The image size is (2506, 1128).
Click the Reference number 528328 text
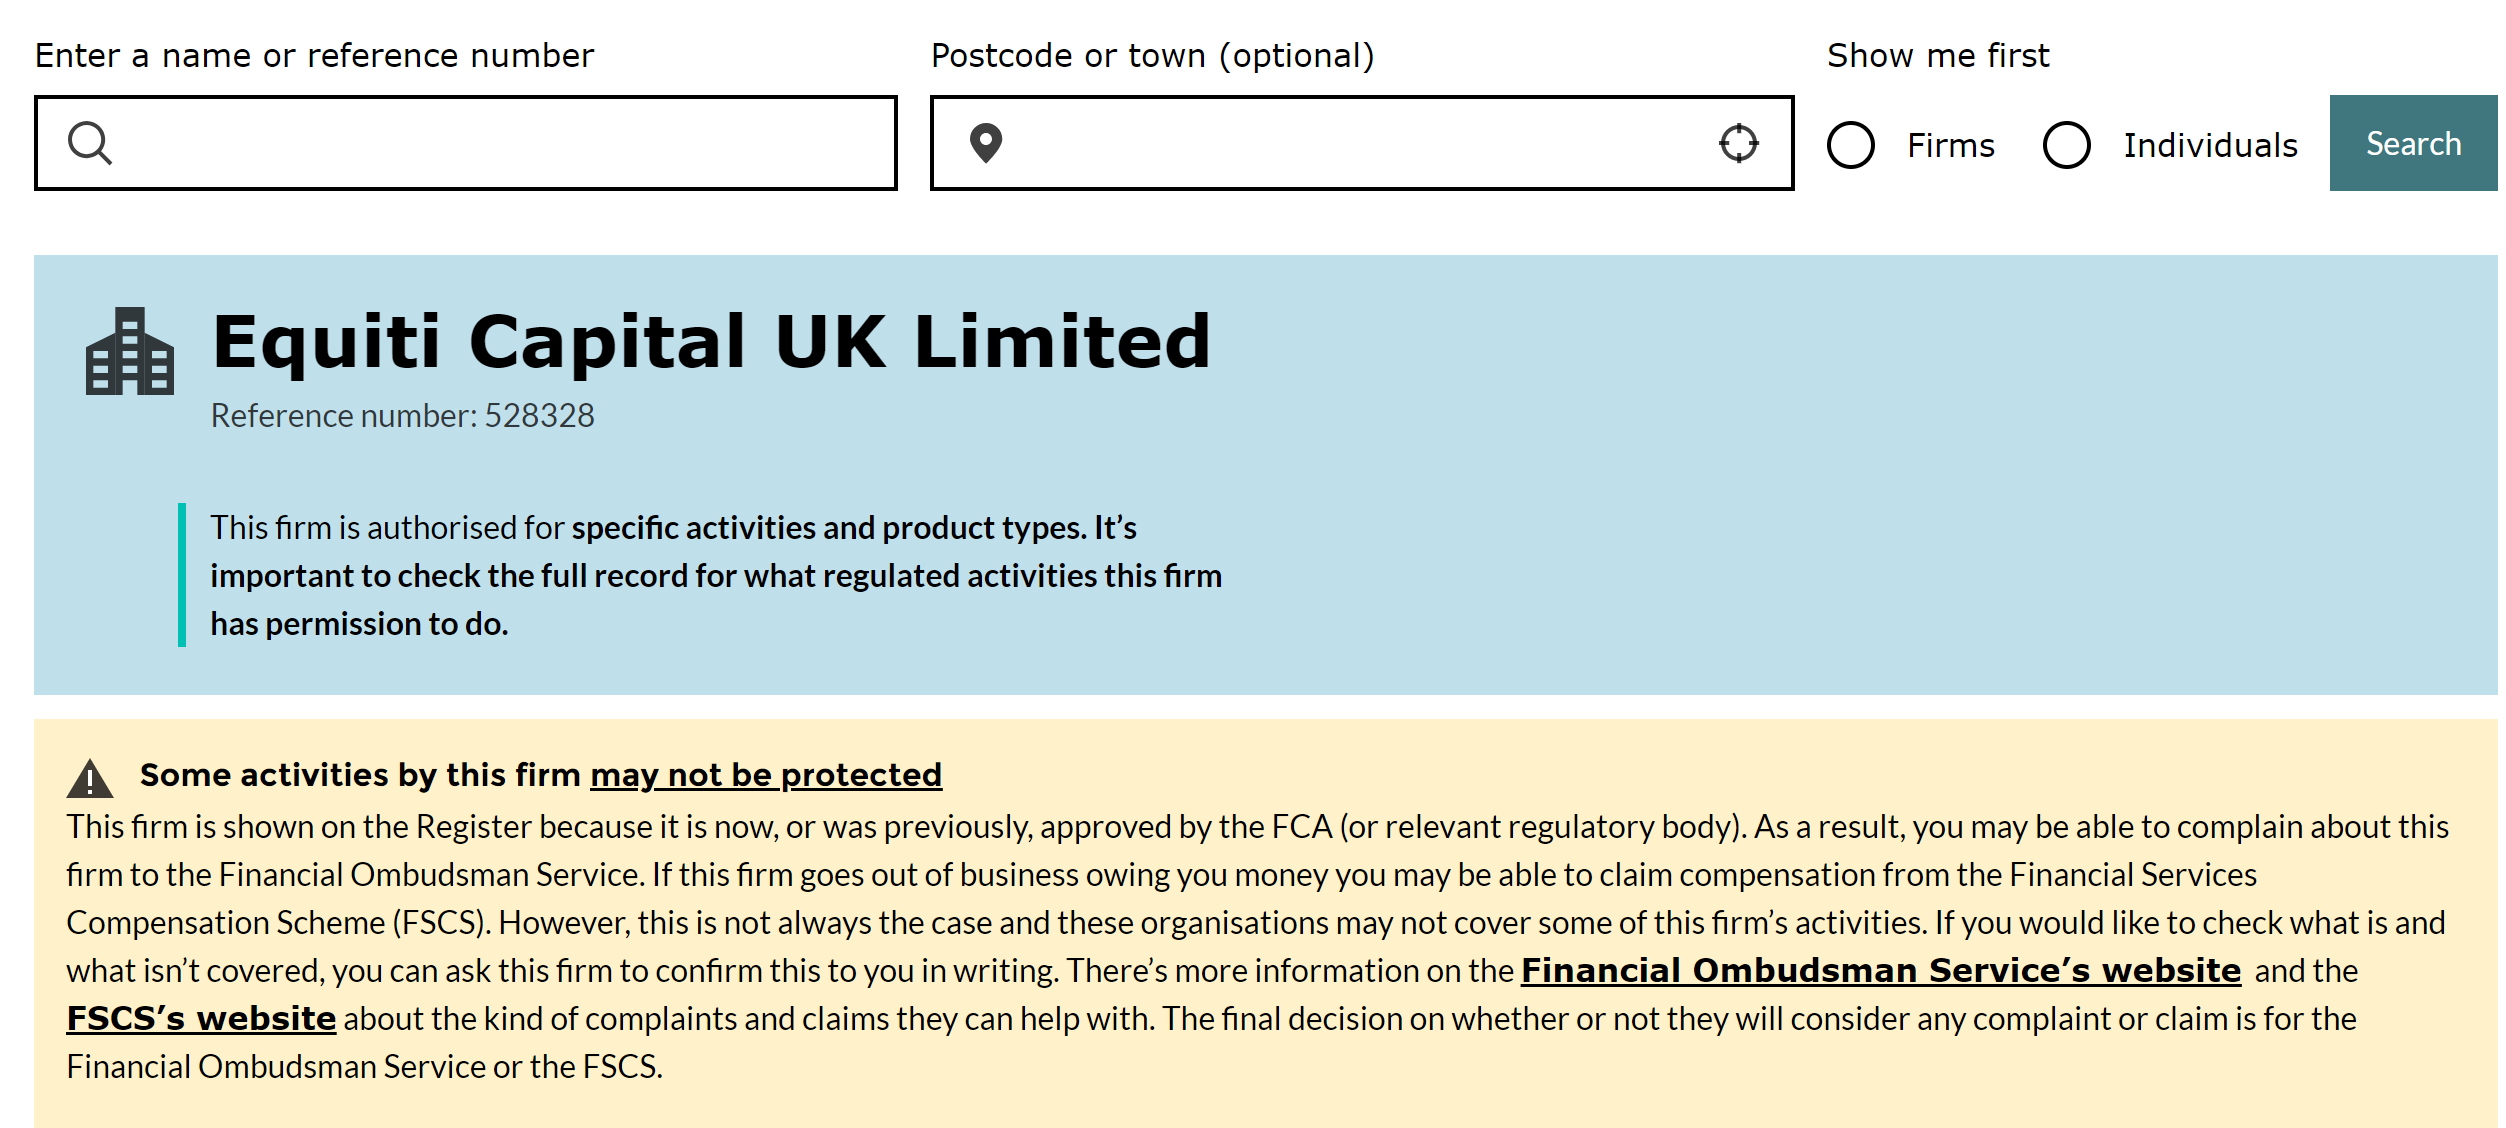(x=402, y=416)
